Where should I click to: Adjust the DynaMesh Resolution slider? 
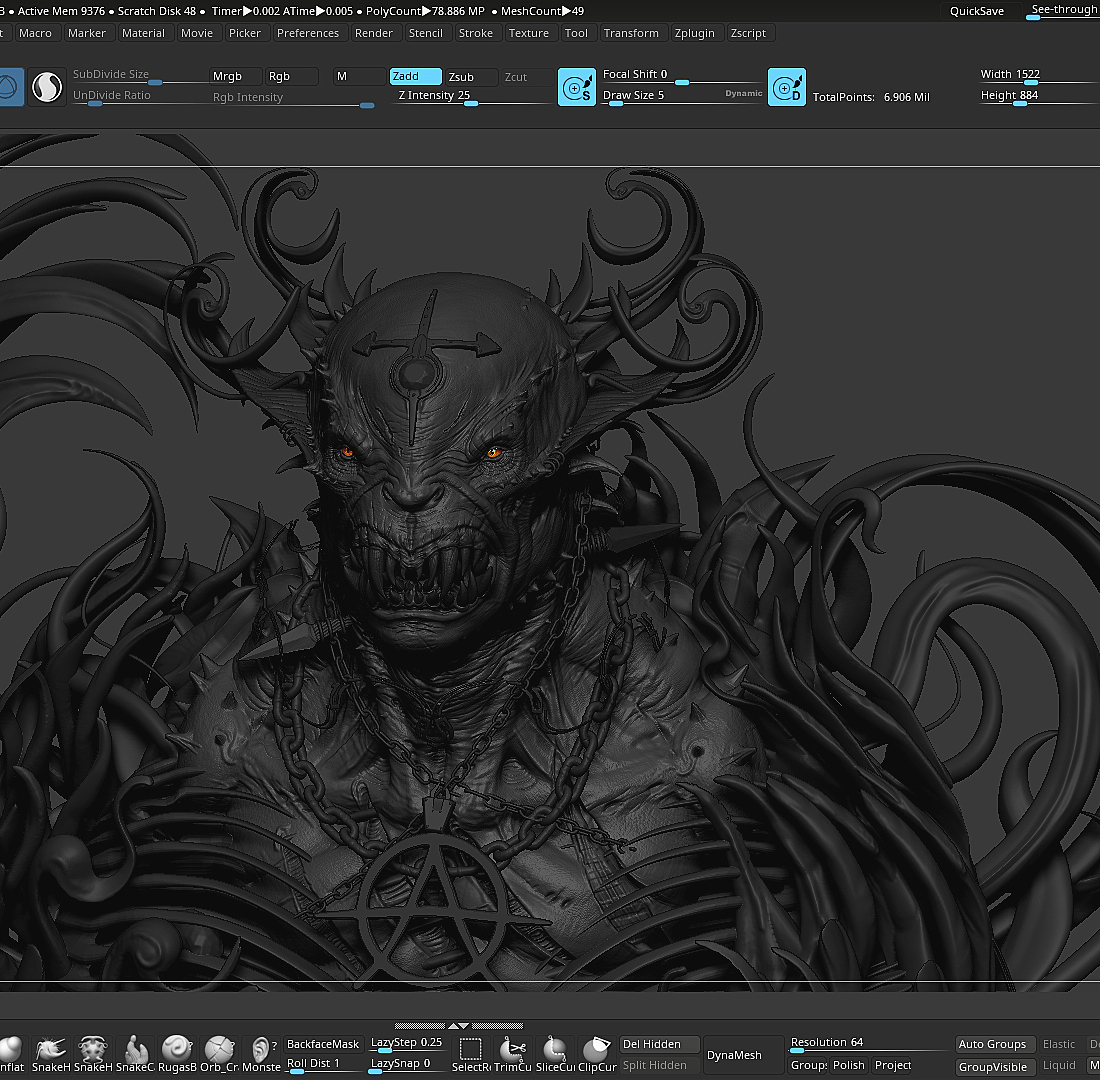(870, 1044)
